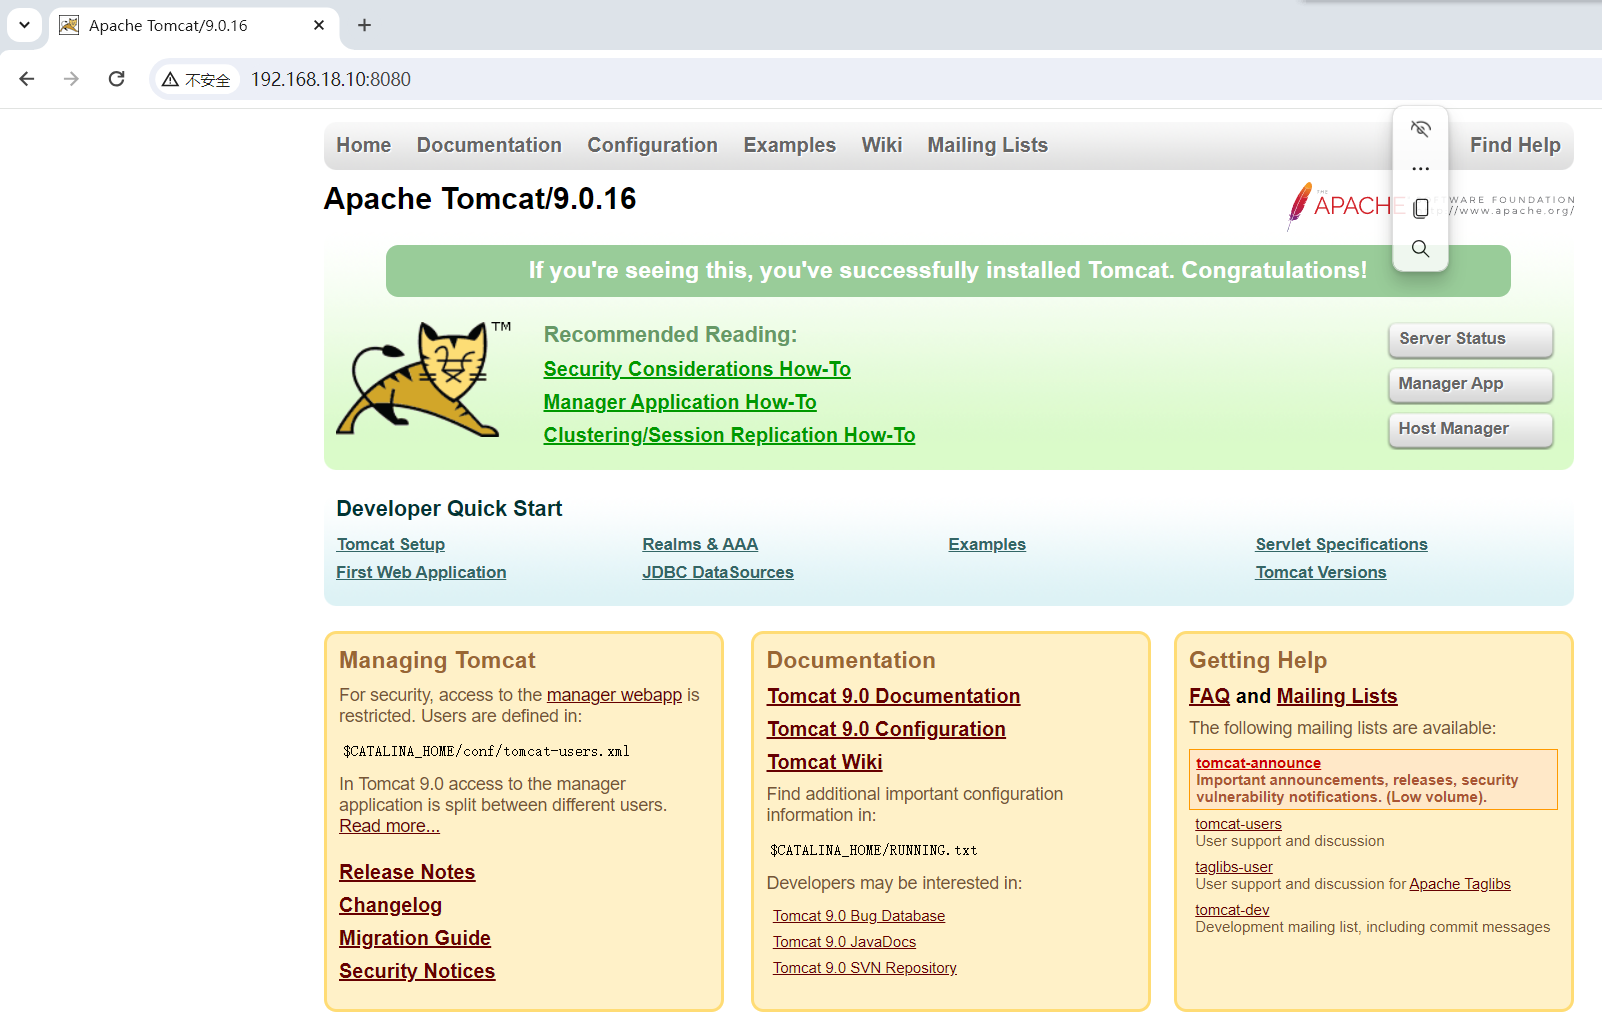This screenshot has width=1602, height=1021.
Task: Click the Tomcat cat logo image
Action: click(x=423, y=378)
